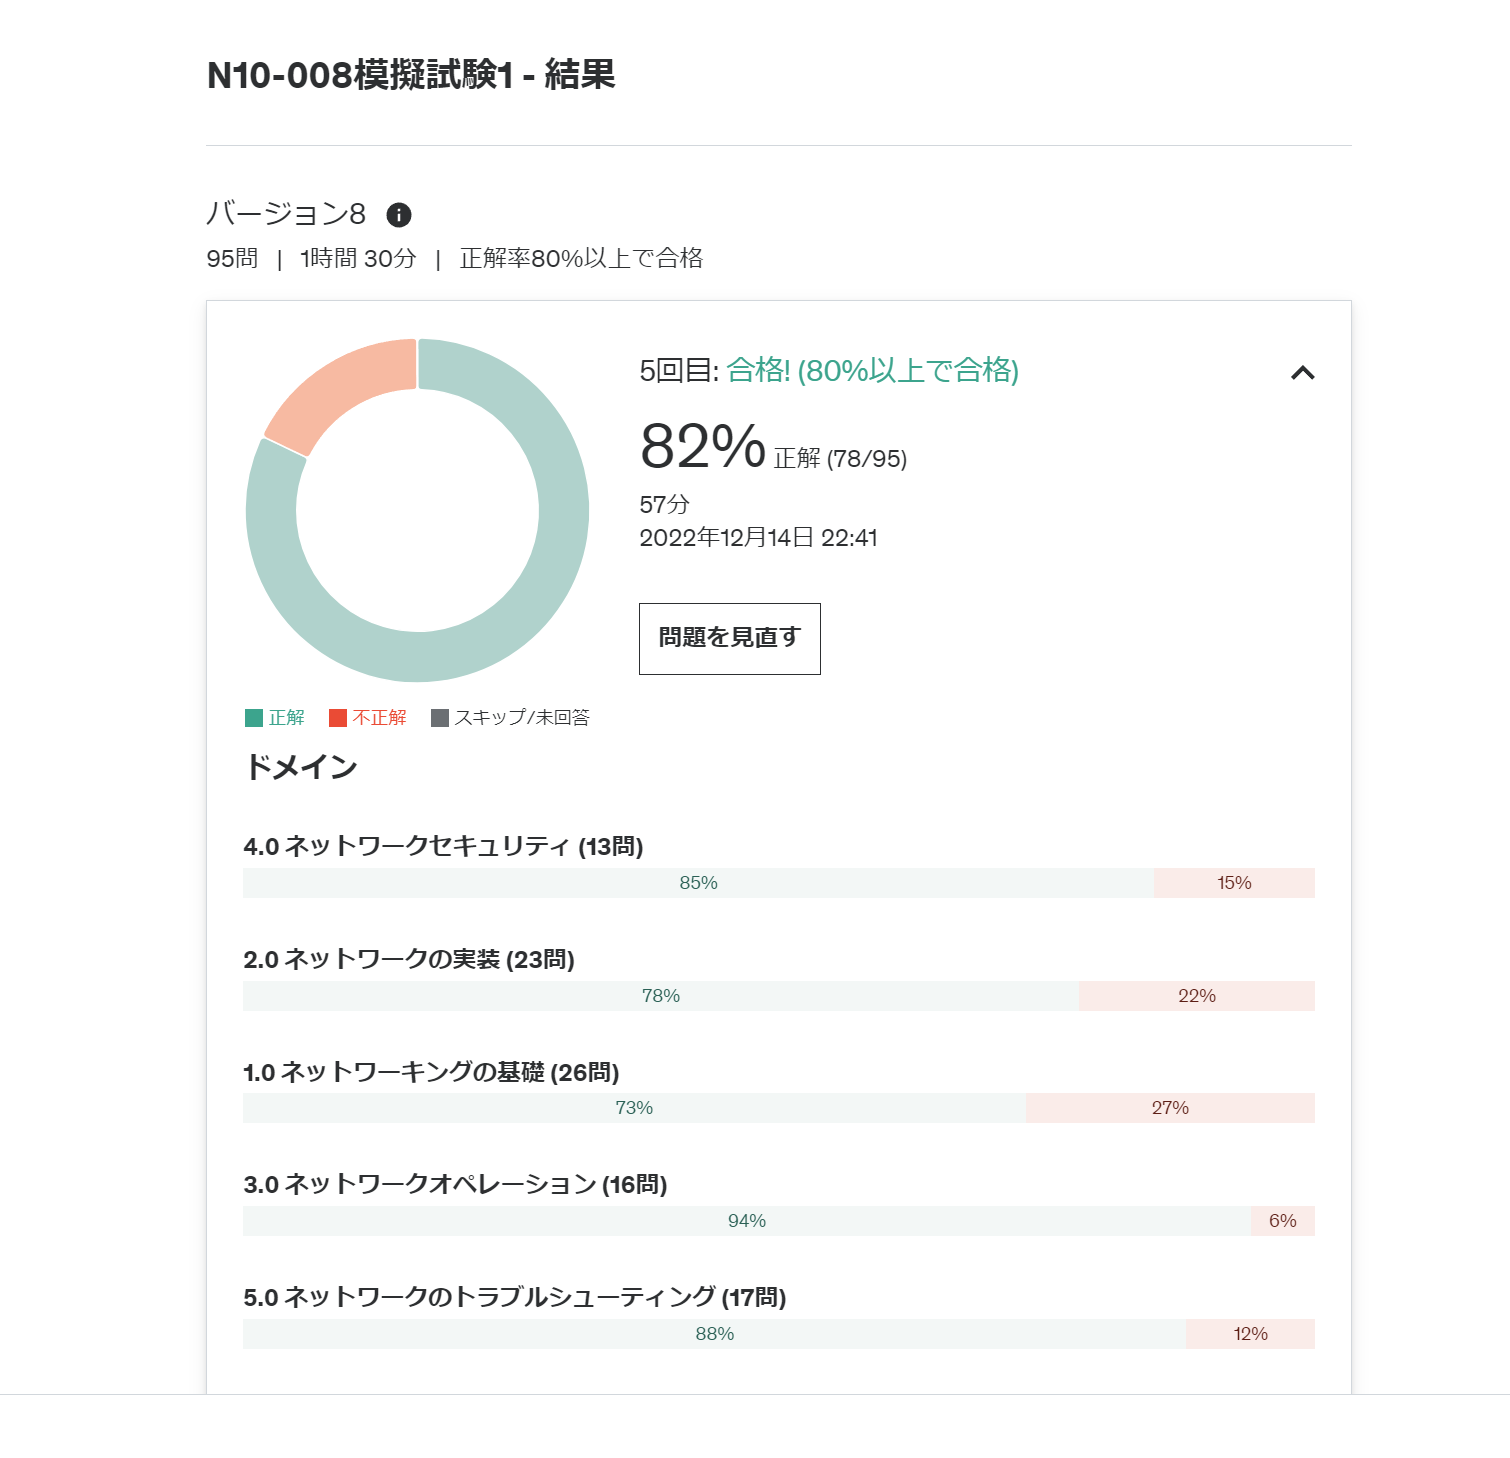
Task: Click the 94% bar for ネットワークオペレーション
Action: [746, 1221]
